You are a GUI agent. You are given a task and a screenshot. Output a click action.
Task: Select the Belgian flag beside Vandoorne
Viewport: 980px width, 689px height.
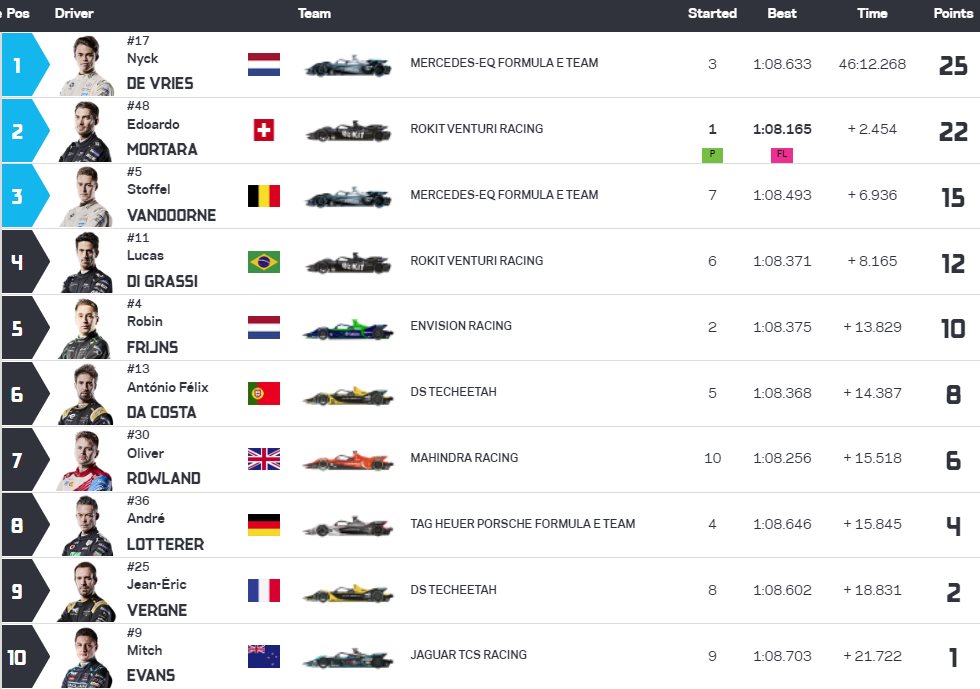264,196
